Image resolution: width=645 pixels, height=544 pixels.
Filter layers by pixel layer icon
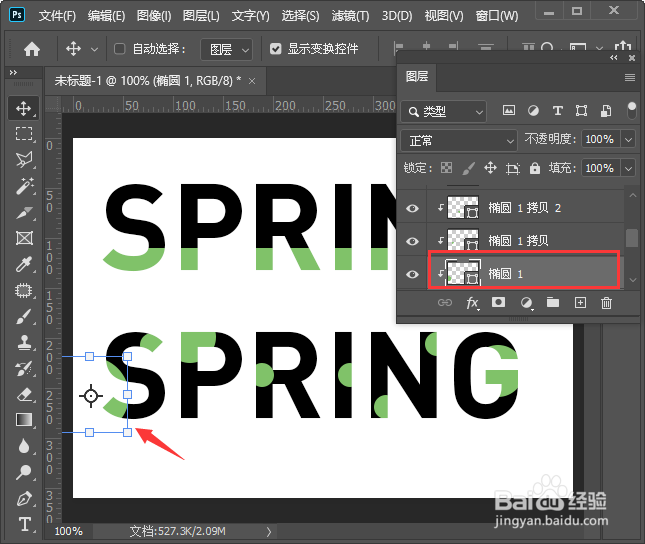509,110
